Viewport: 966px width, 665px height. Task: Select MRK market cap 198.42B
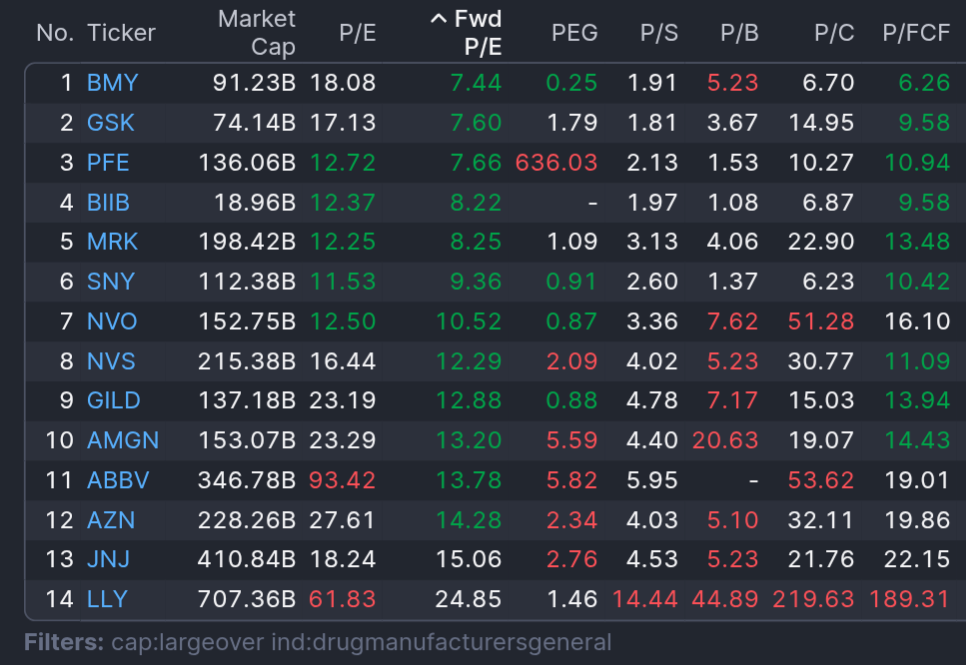tap(247, 242)
